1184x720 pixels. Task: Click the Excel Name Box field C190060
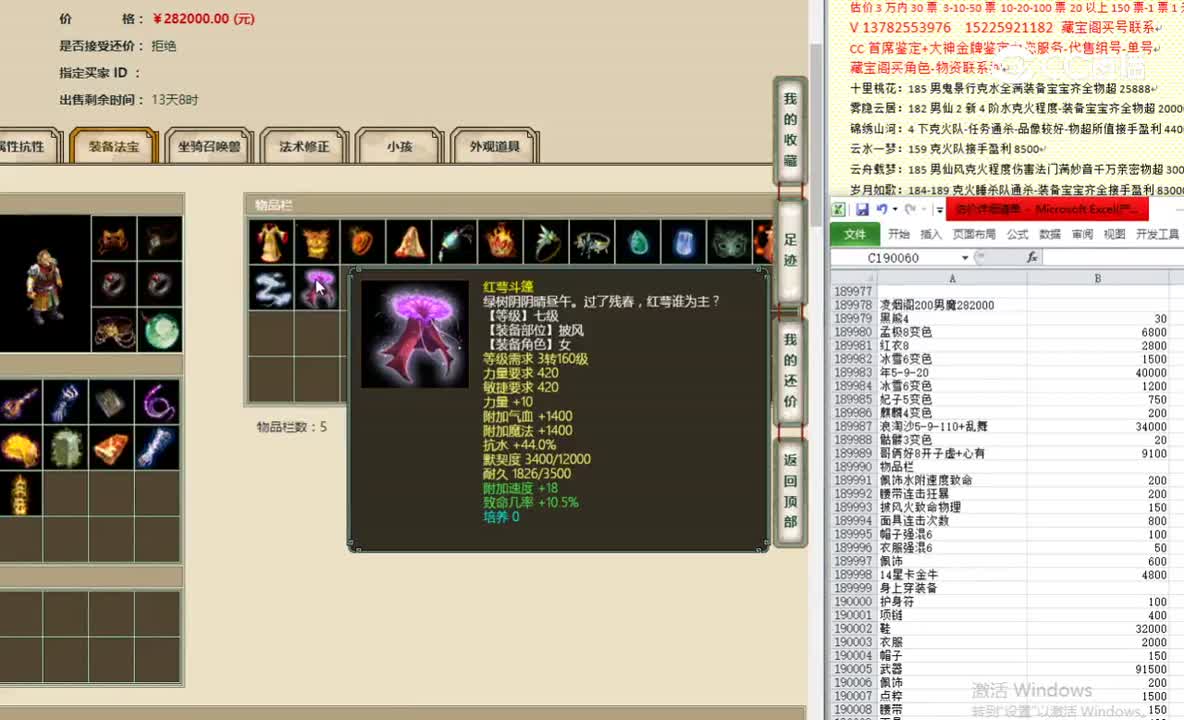coord(894,258)
